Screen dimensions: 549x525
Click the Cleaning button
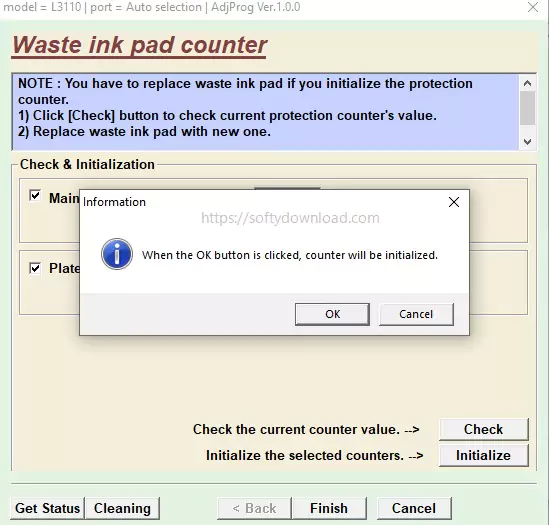122,508
